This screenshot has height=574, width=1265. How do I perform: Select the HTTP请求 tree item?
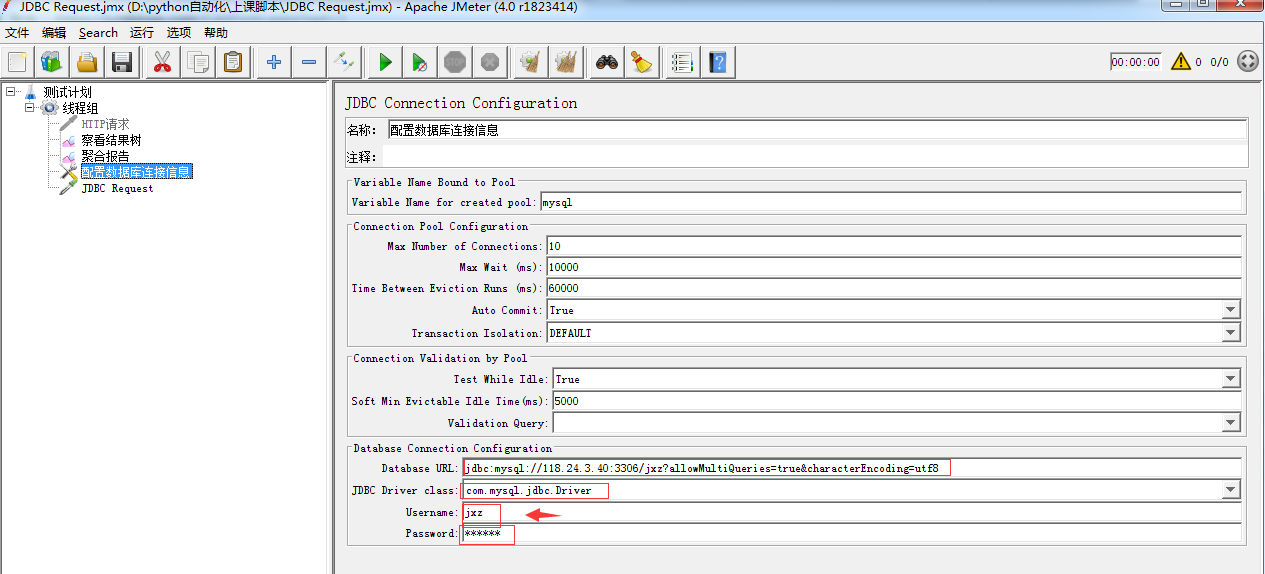[x=105, y=124]
